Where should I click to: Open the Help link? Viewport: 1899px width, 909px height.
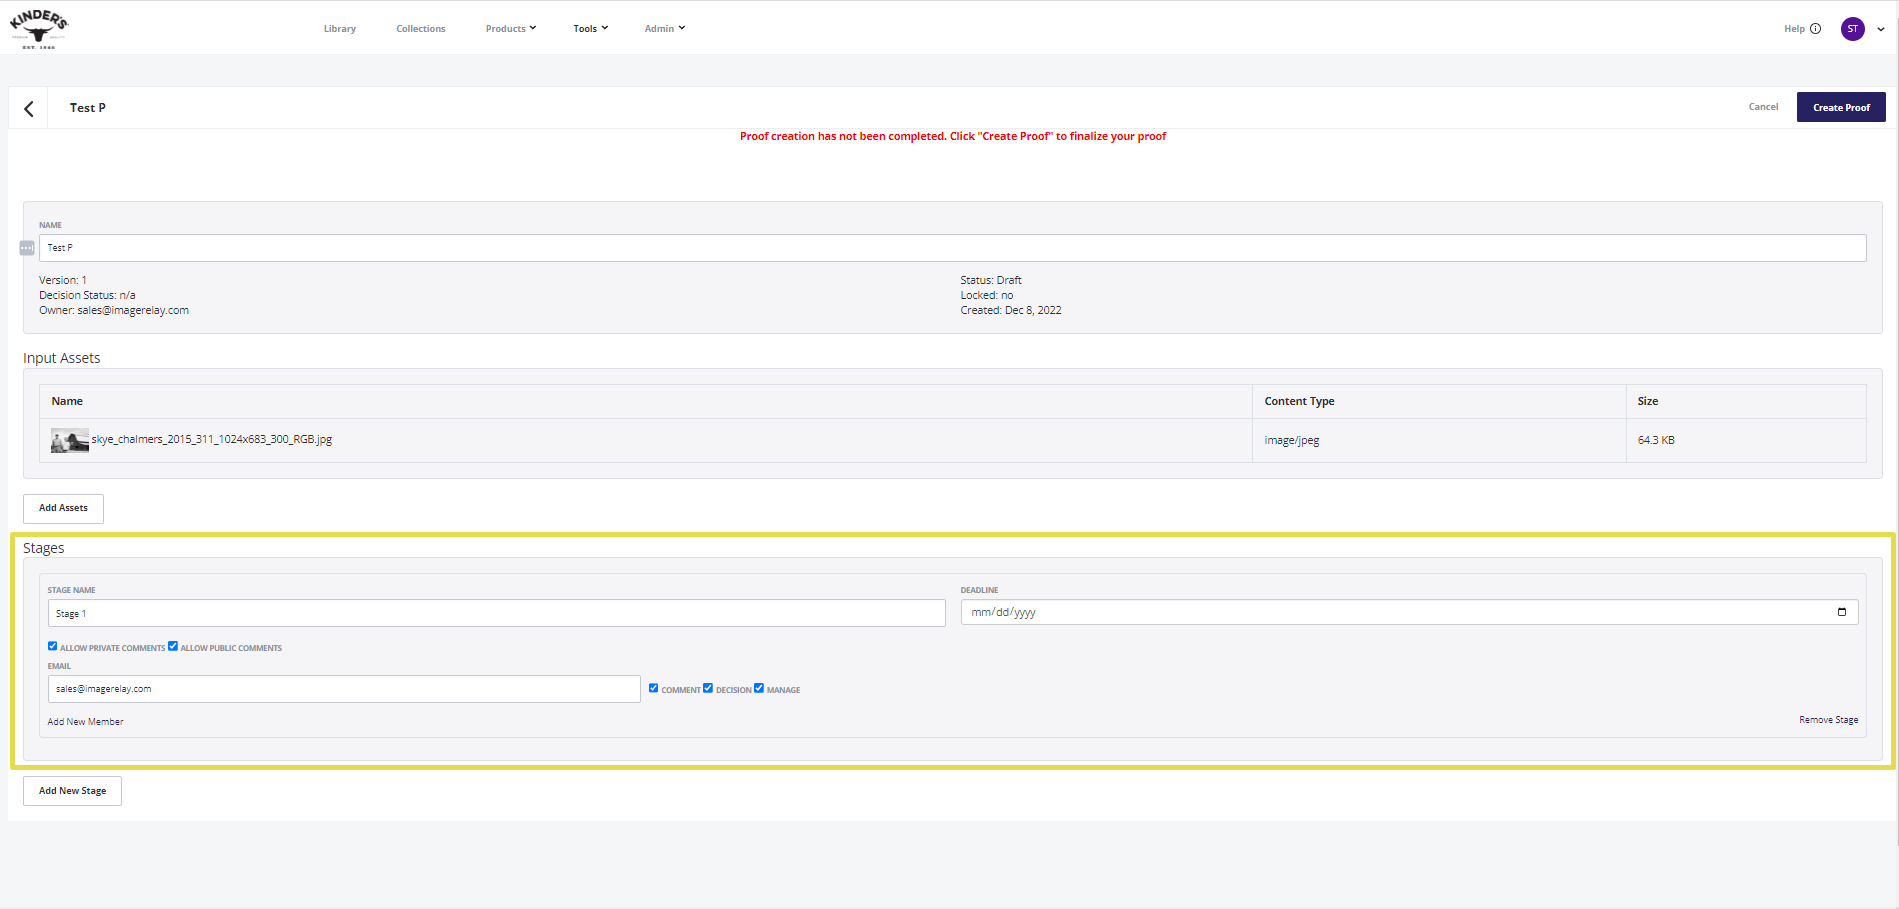[1794, 29]
